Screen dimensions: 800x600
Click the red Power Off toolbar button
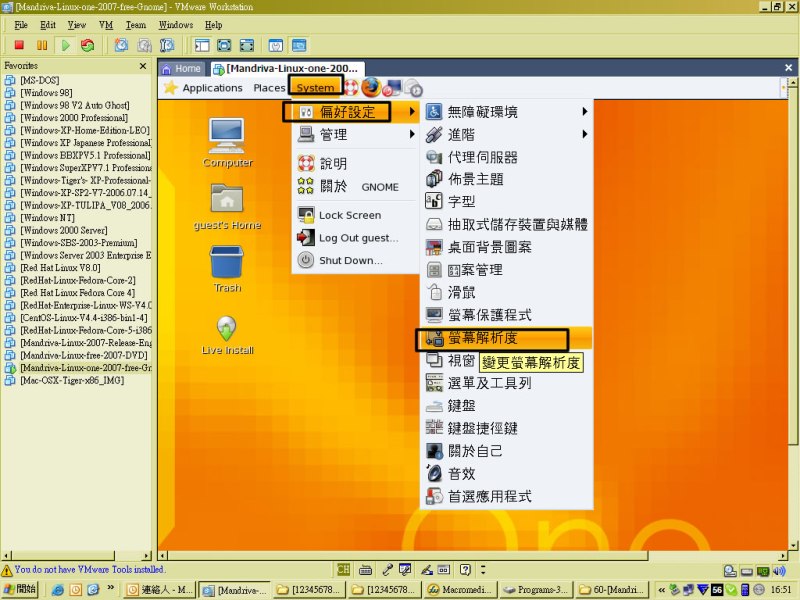pos(19,45)
